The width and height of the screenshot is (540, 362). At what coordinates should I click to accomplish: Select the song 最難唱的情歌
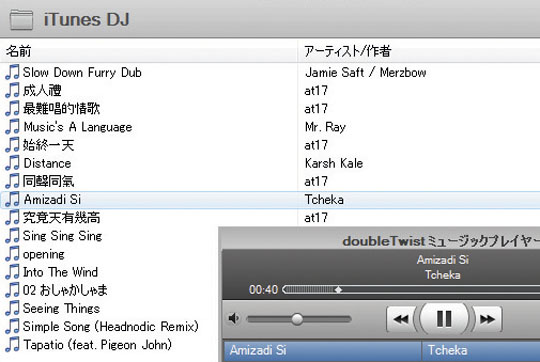pos(61,109)
